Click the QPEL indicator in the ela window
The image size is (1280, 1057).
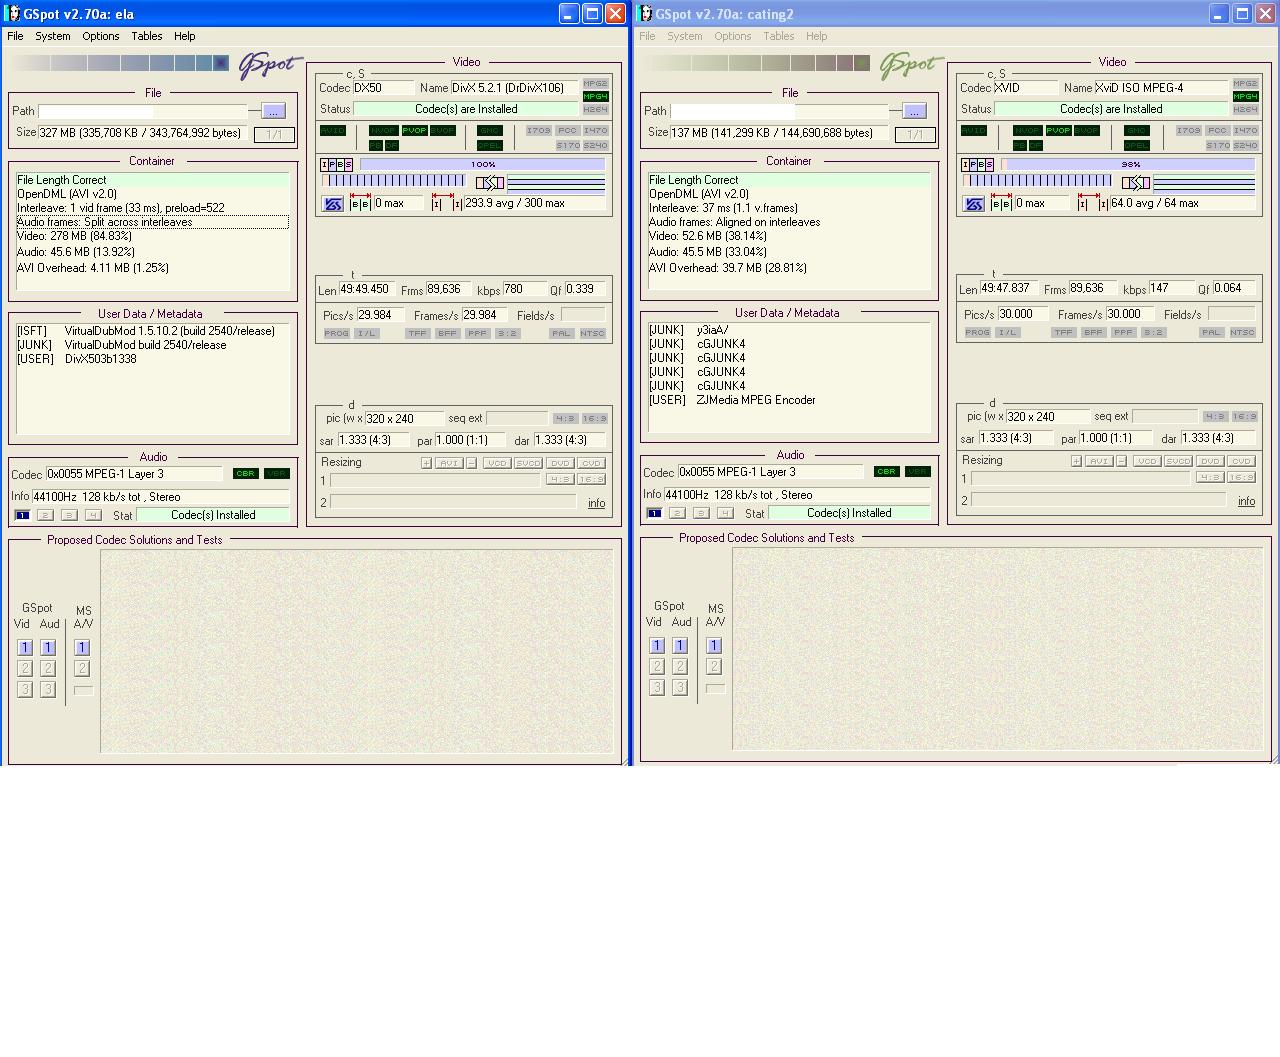point(490,146)
